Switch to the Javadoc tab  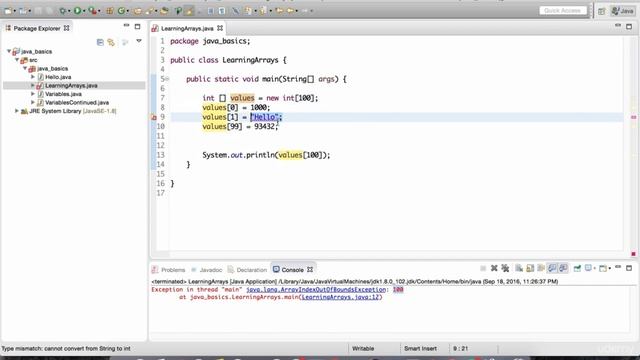click(x=207, y=270)
